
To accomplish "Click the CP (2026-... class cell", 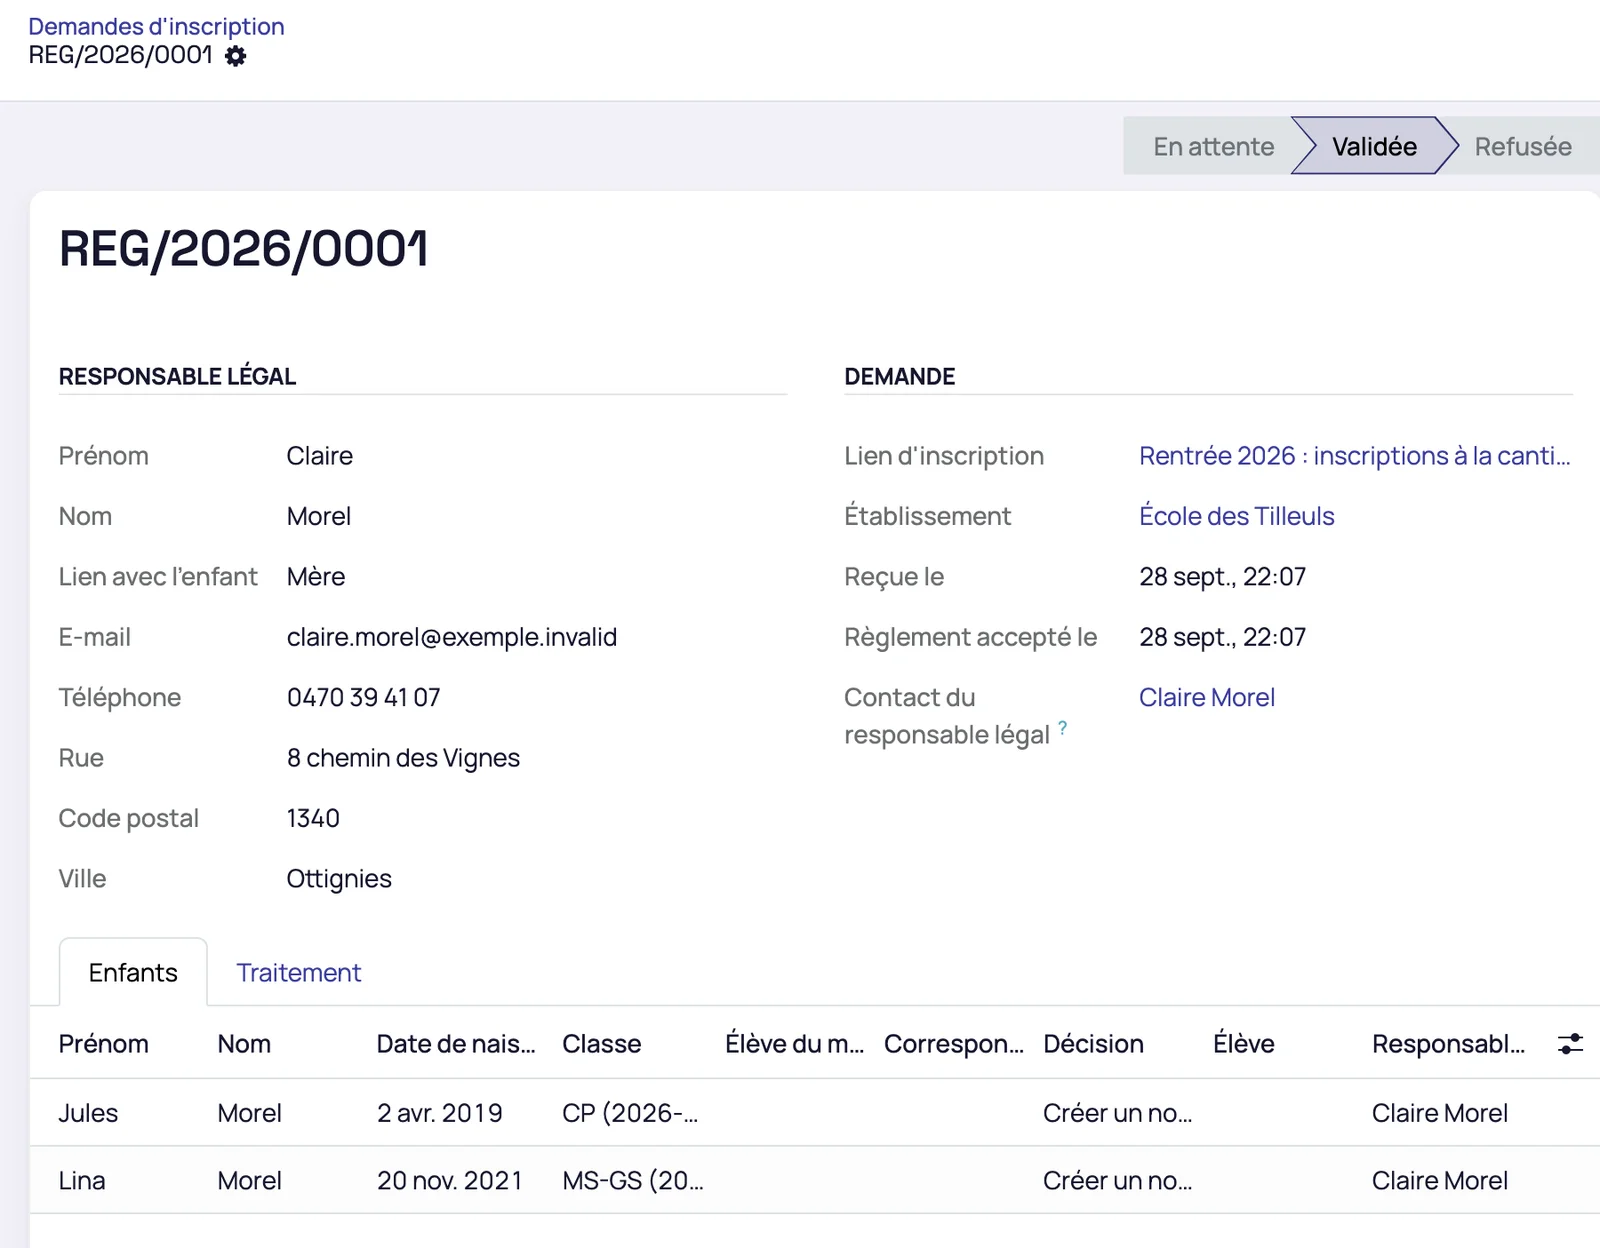I will coord(630,1113).
